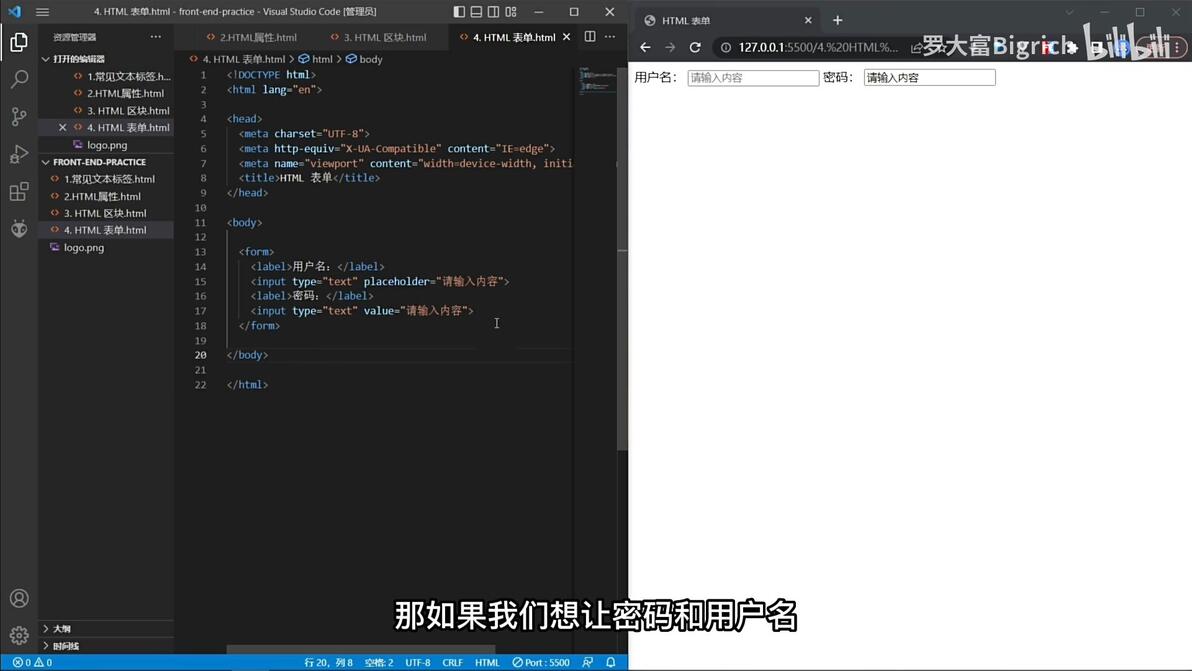Viewport: 1192px width, 671px height.
Task: Toggle the bottom panel layout icon
Action: (x=476, y=11)
